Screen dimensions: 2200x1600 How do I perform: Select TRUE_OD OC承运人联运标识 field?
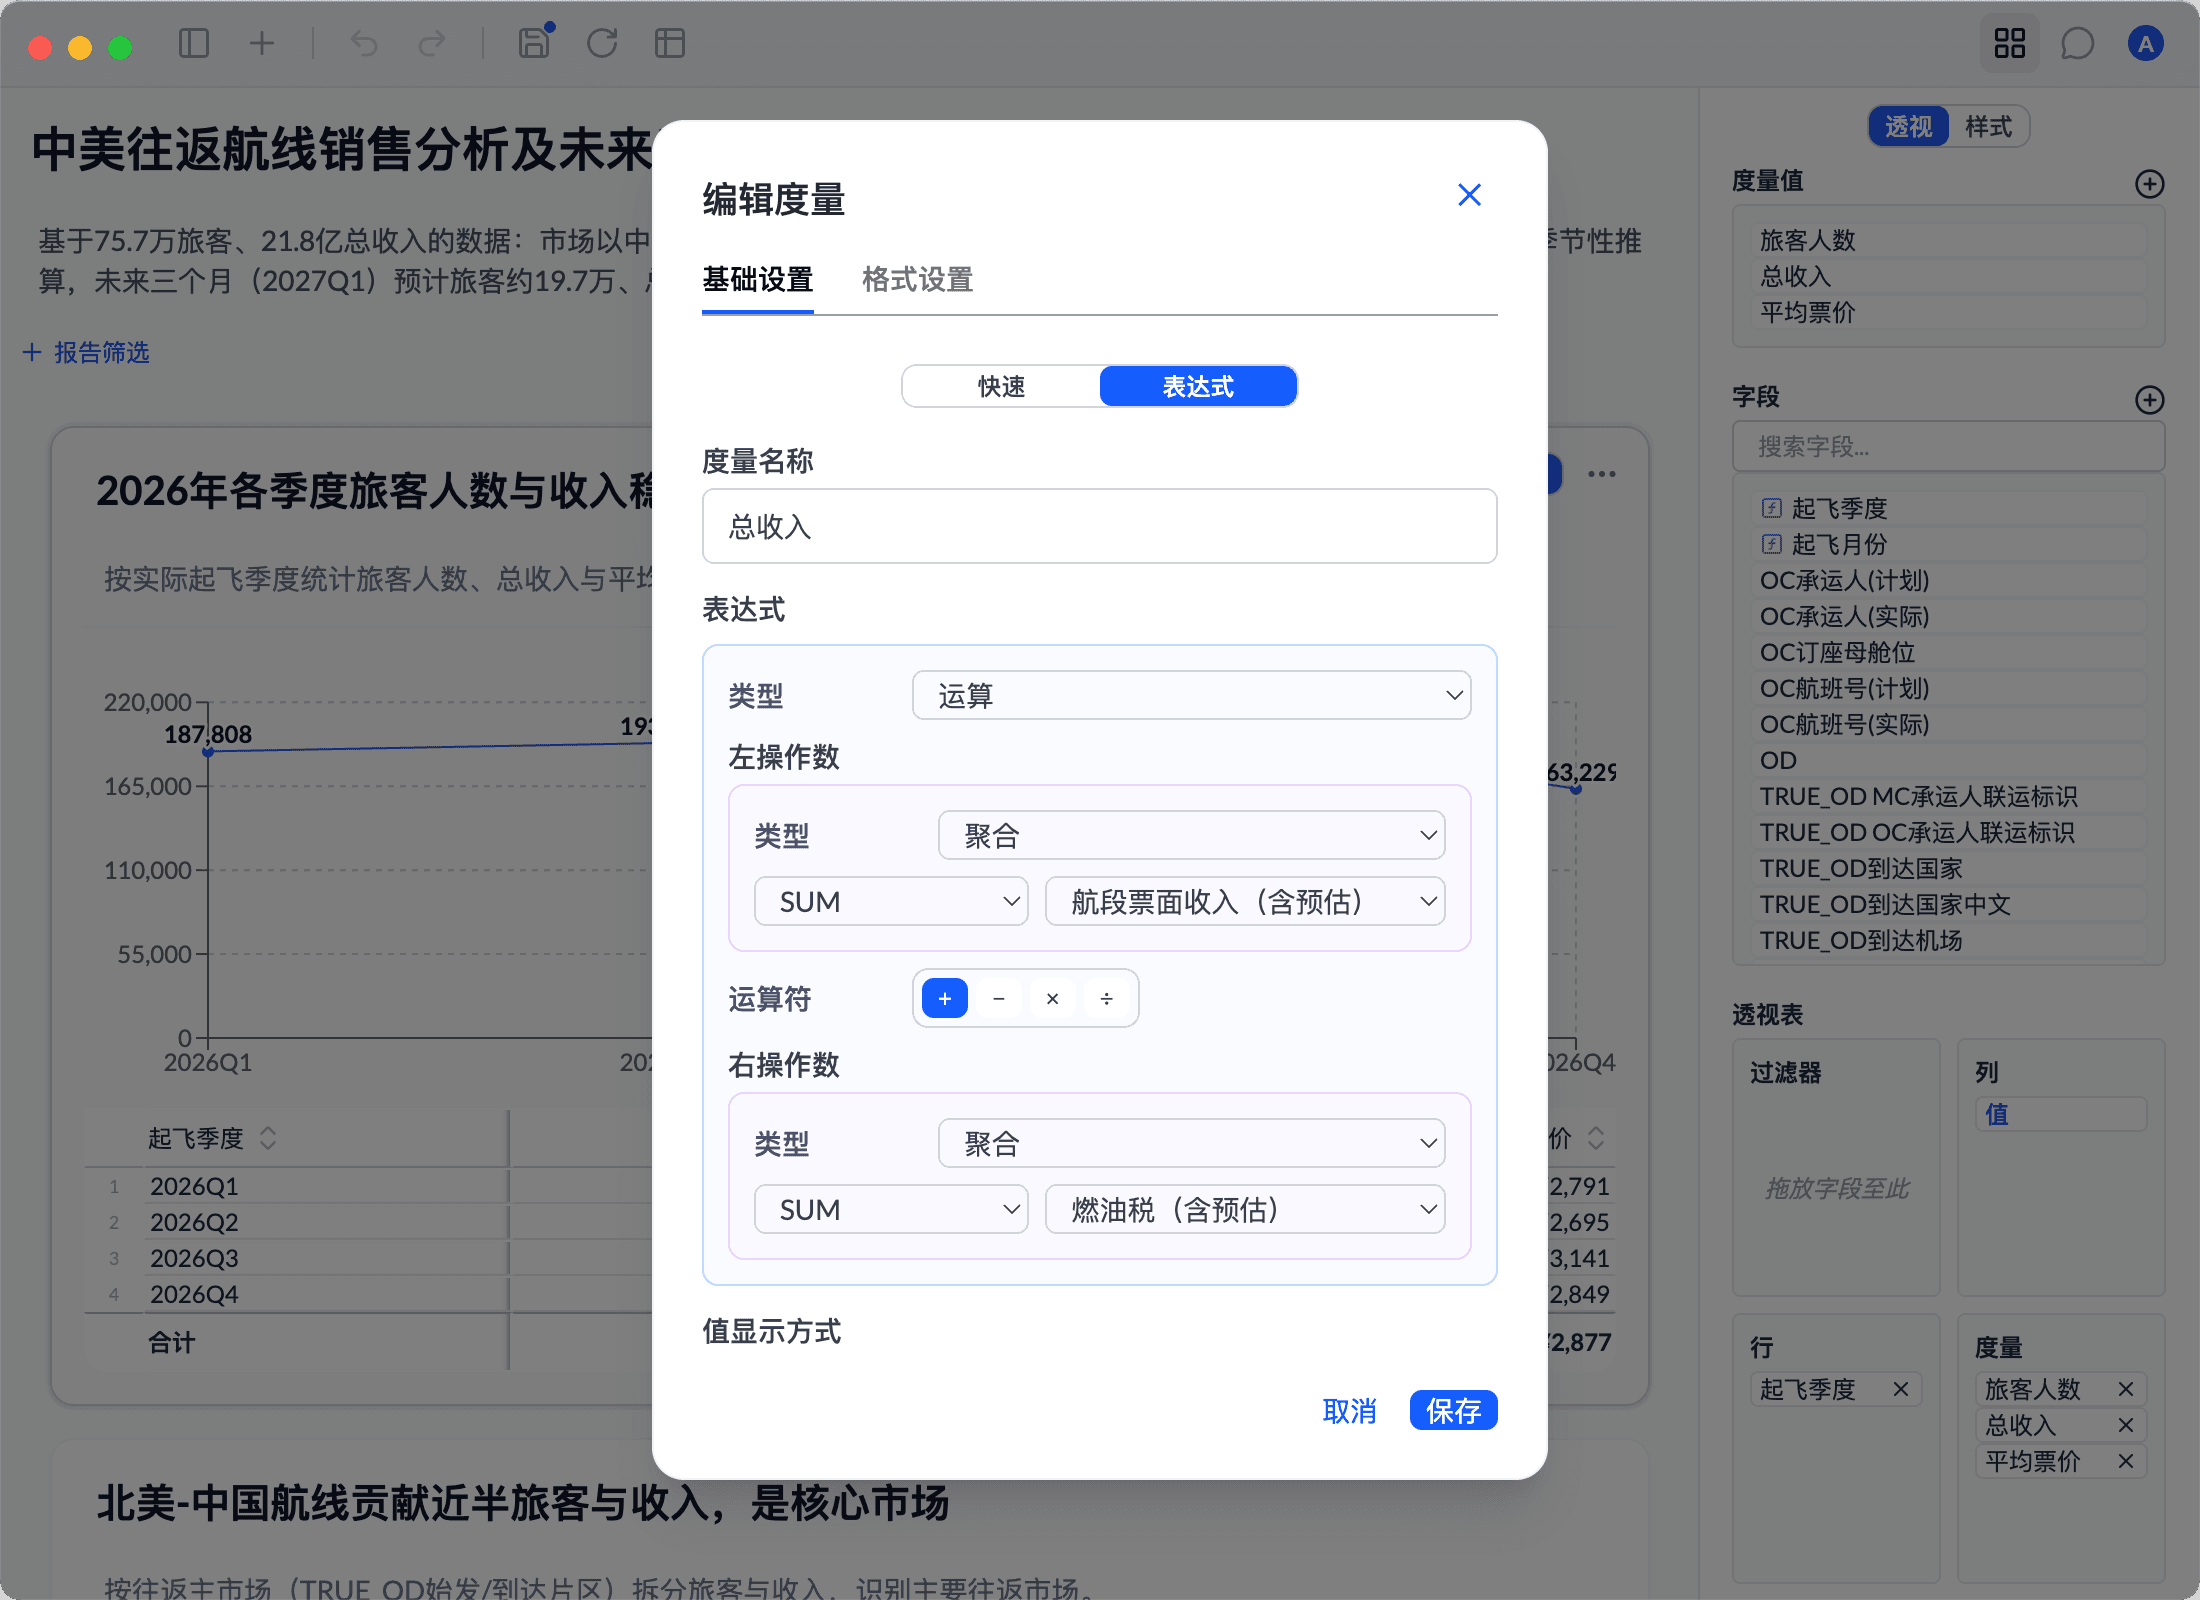[1948, 832]
